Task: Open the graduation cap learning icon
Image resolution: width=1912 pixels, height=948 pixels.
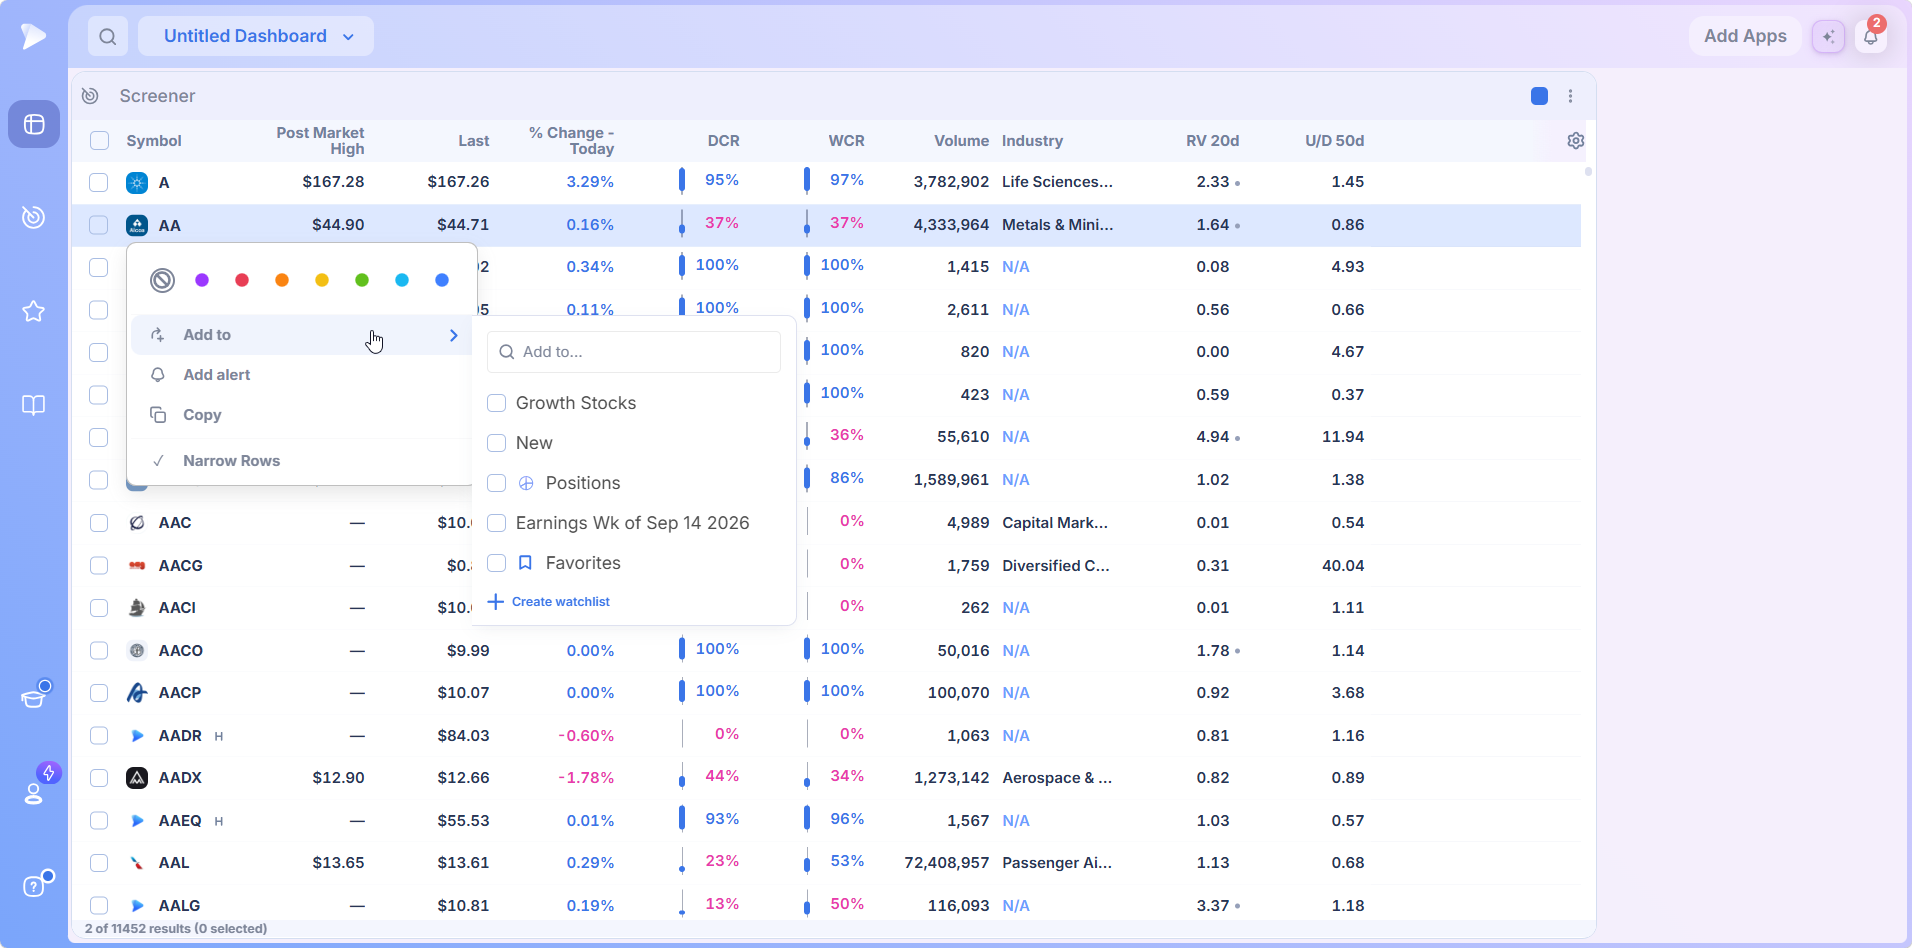Action: [34, 696]
